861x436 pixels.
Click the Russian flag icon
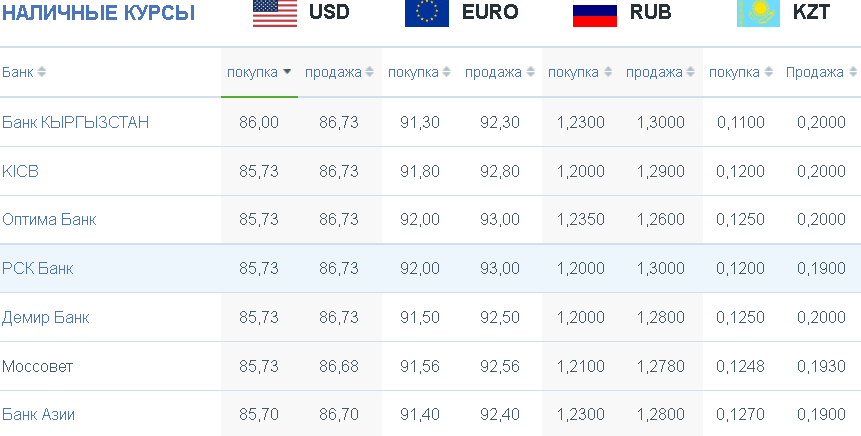595,13
